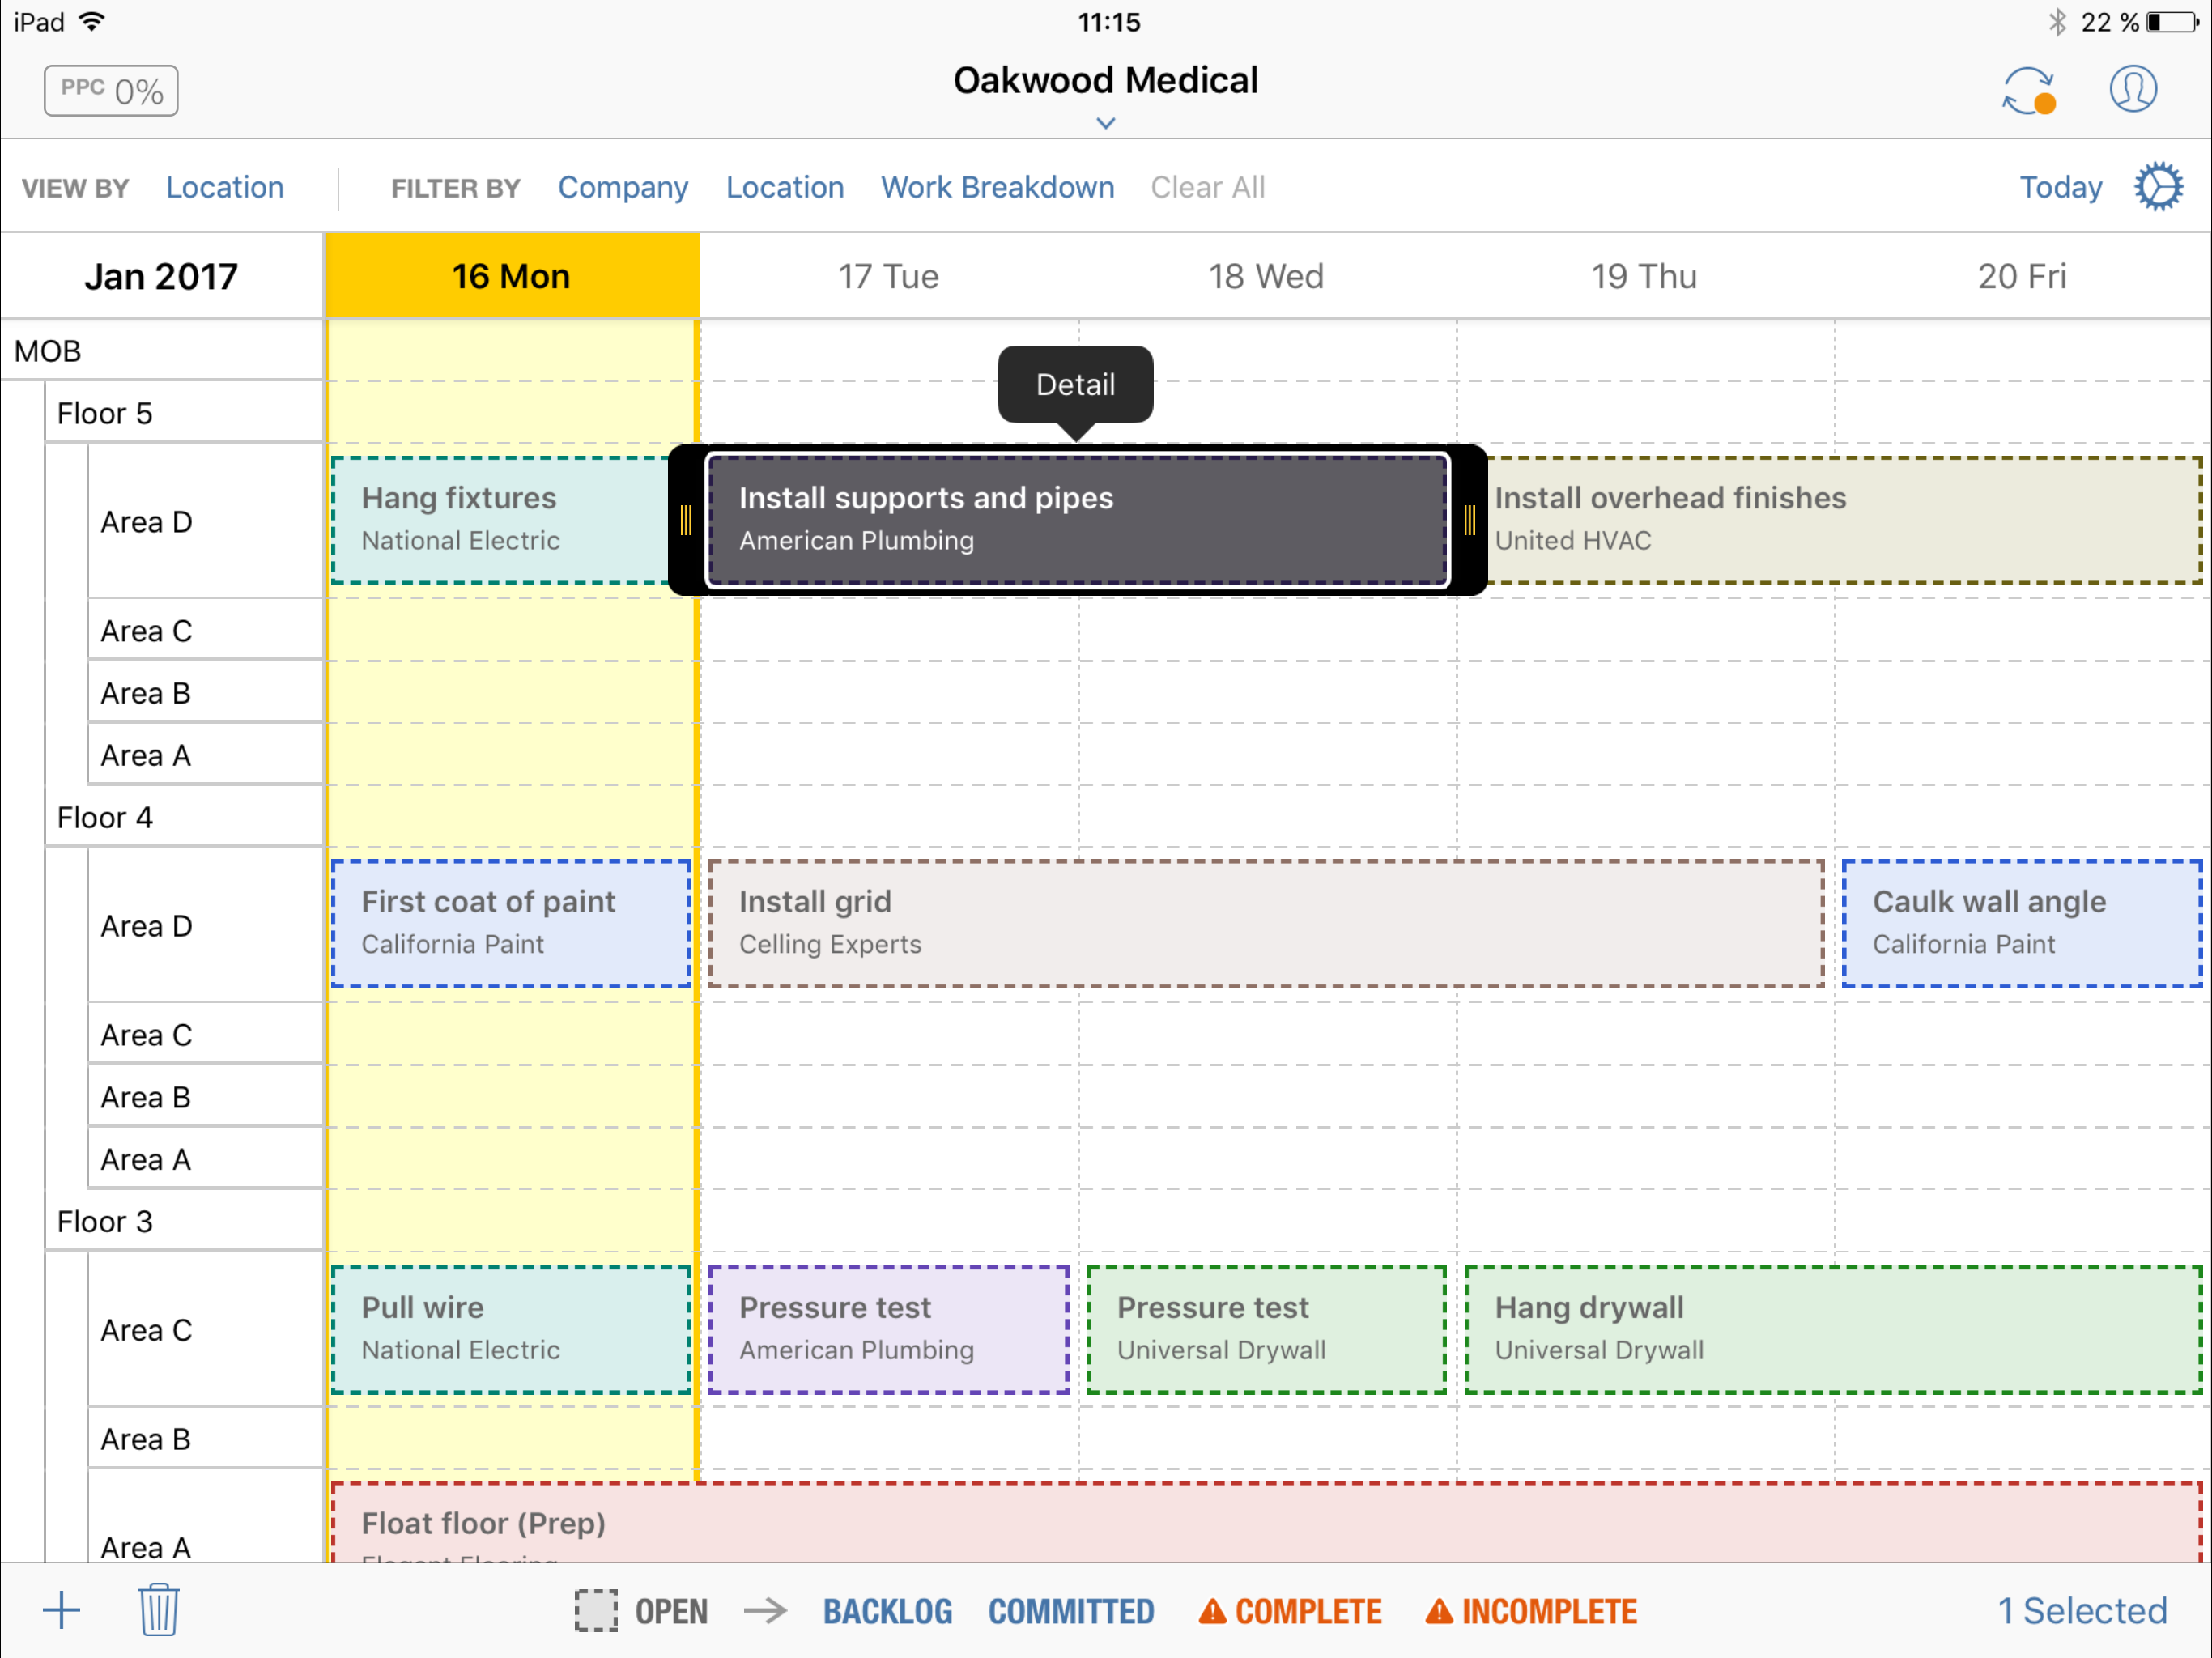The image size is (2212, 1658).
Task: Click the left resize handle of selected task
Action: click(x=686, y=520)
